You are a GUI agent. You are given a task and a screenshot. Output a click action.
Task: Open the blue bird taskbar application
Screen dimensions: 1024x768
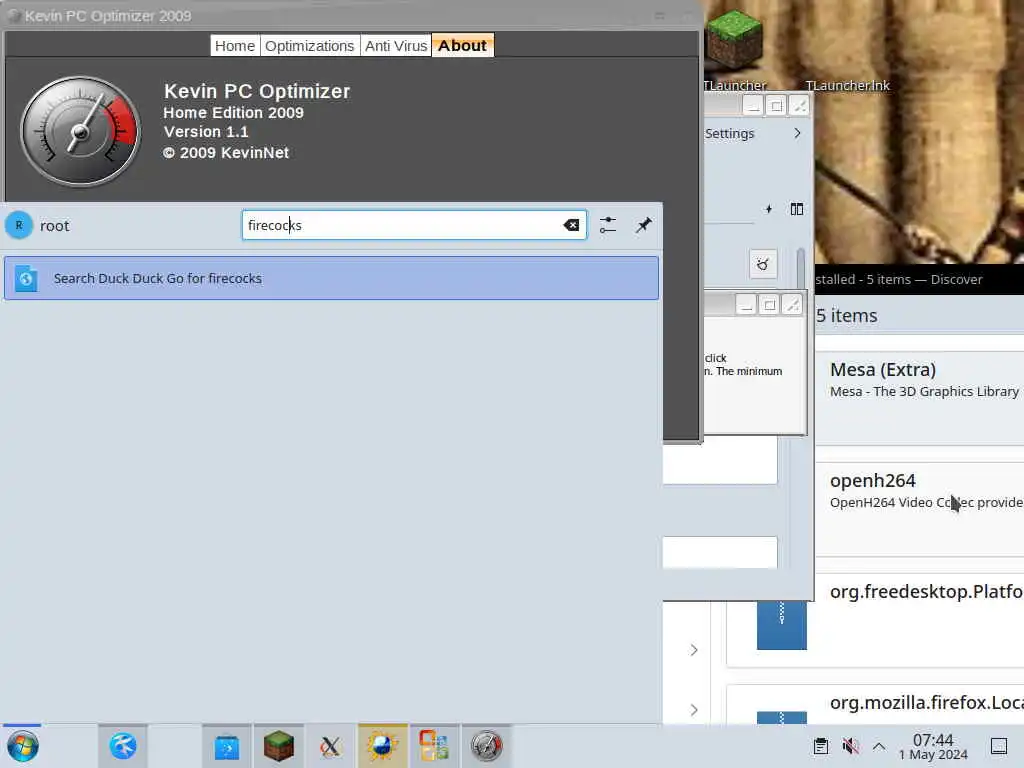click(123, 746)
